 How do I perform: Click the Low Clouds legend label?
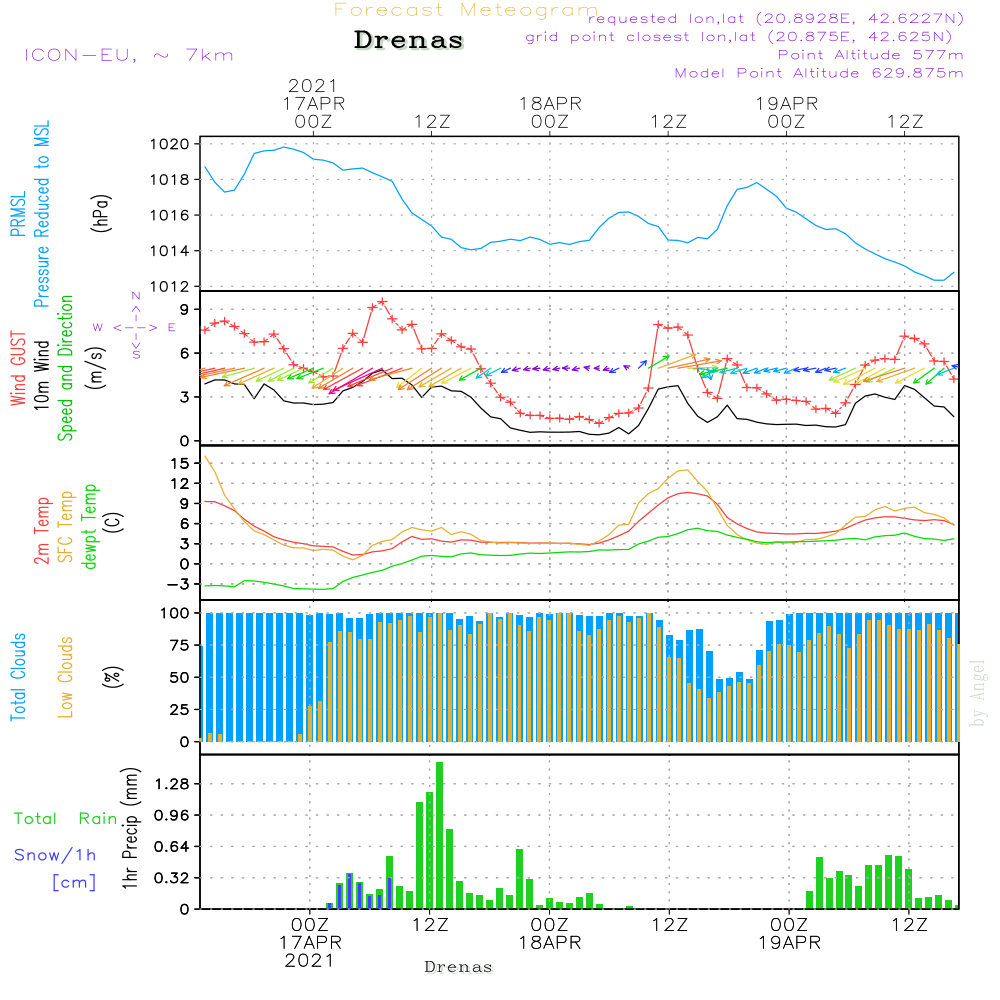tap(65, 677)
